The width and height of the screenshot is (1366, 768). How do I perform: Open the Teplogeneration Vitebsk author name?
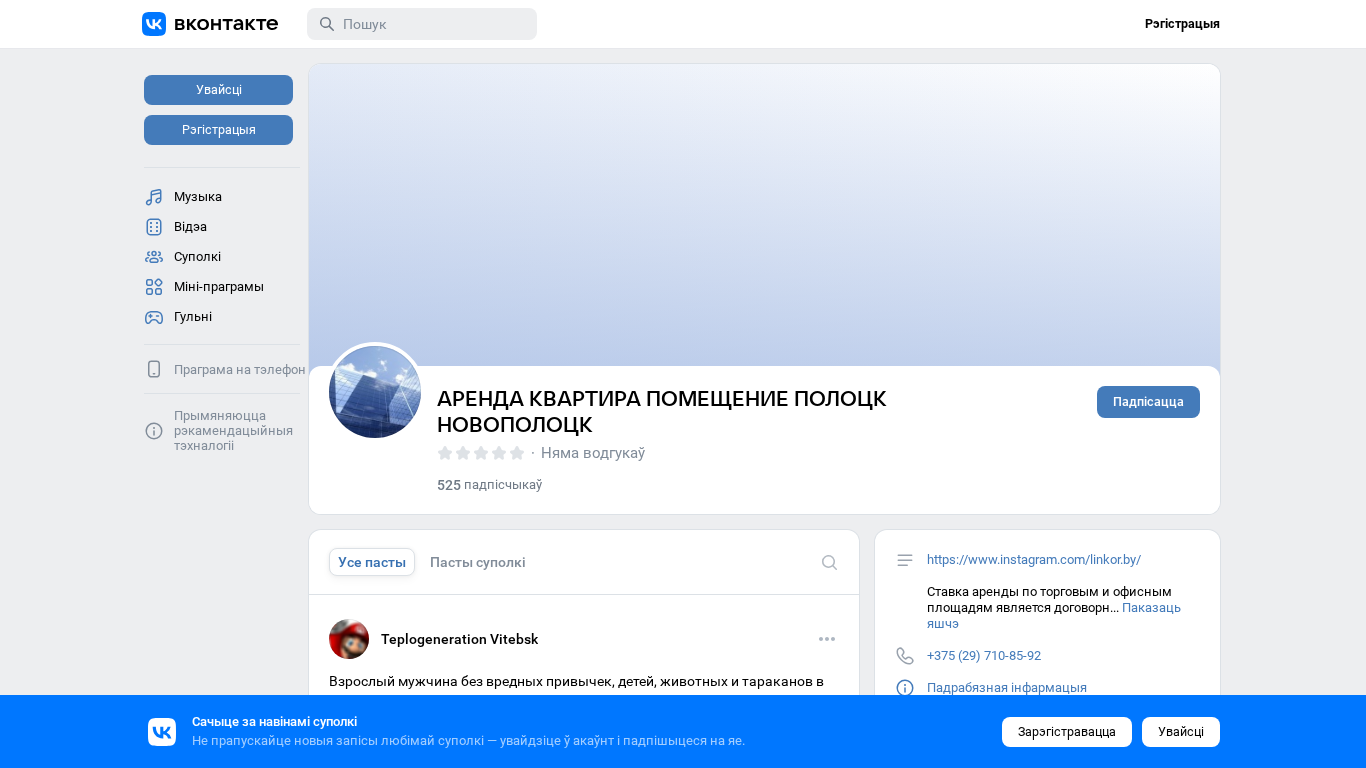point(460,639)
